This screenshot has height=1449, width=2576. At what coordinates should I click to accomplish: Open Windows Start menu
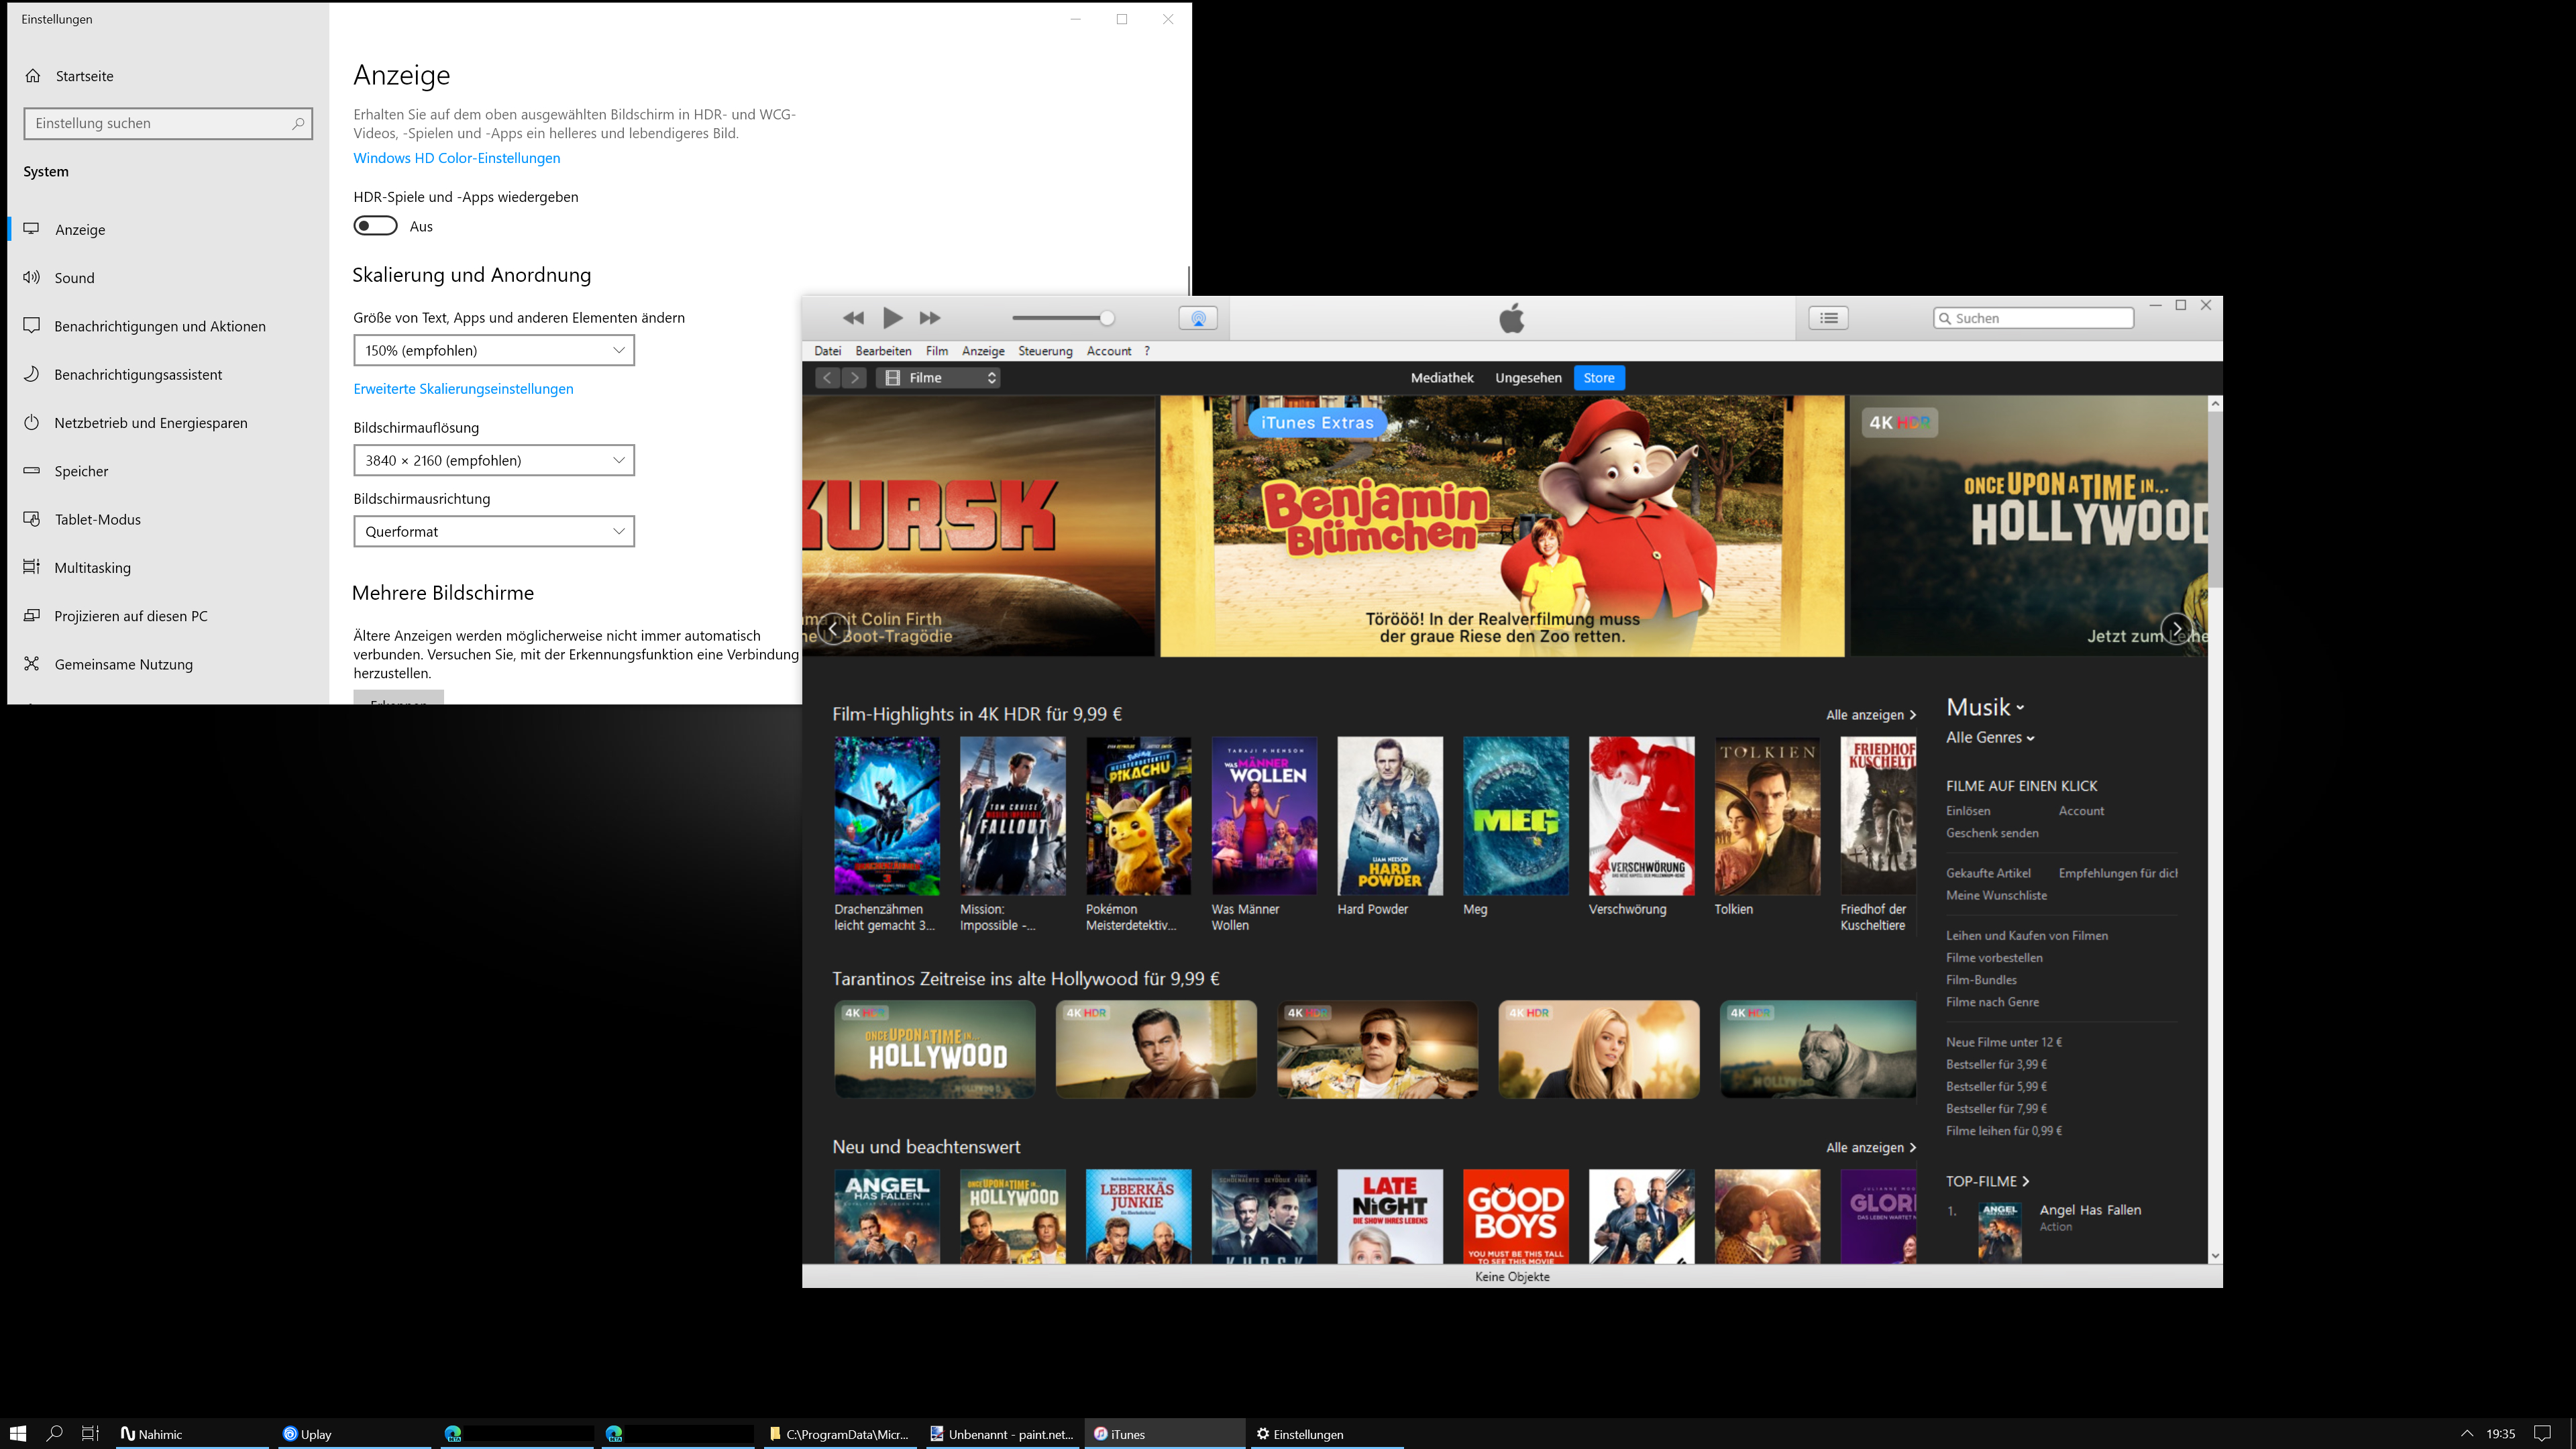18,1433
